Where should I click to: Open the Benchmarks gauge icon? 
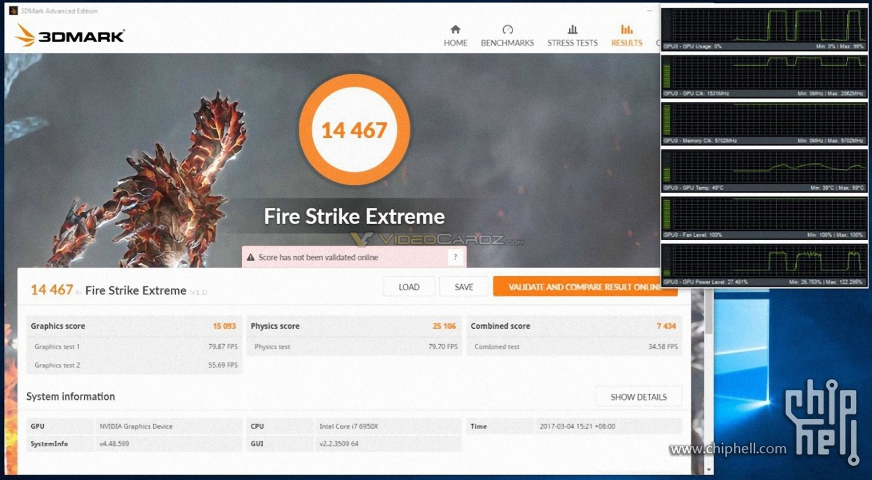coord(507,30)
